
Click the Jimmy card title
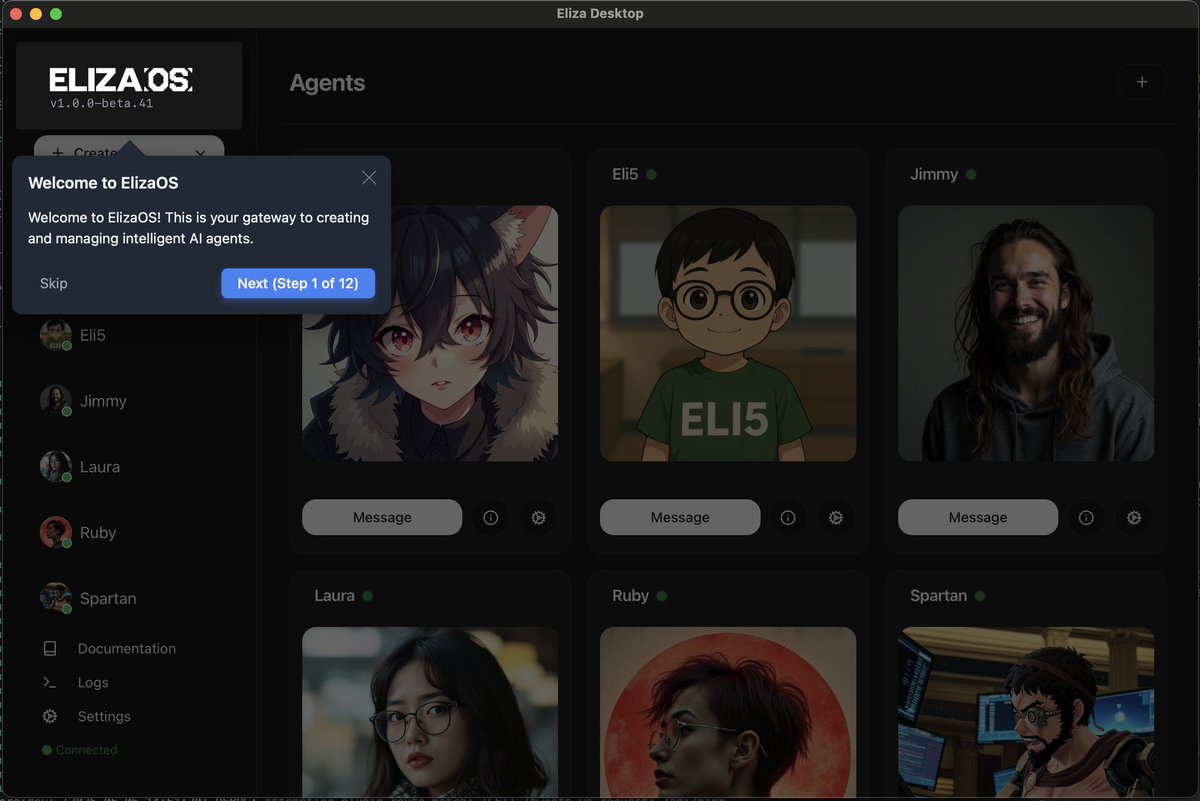click(934, 174)
